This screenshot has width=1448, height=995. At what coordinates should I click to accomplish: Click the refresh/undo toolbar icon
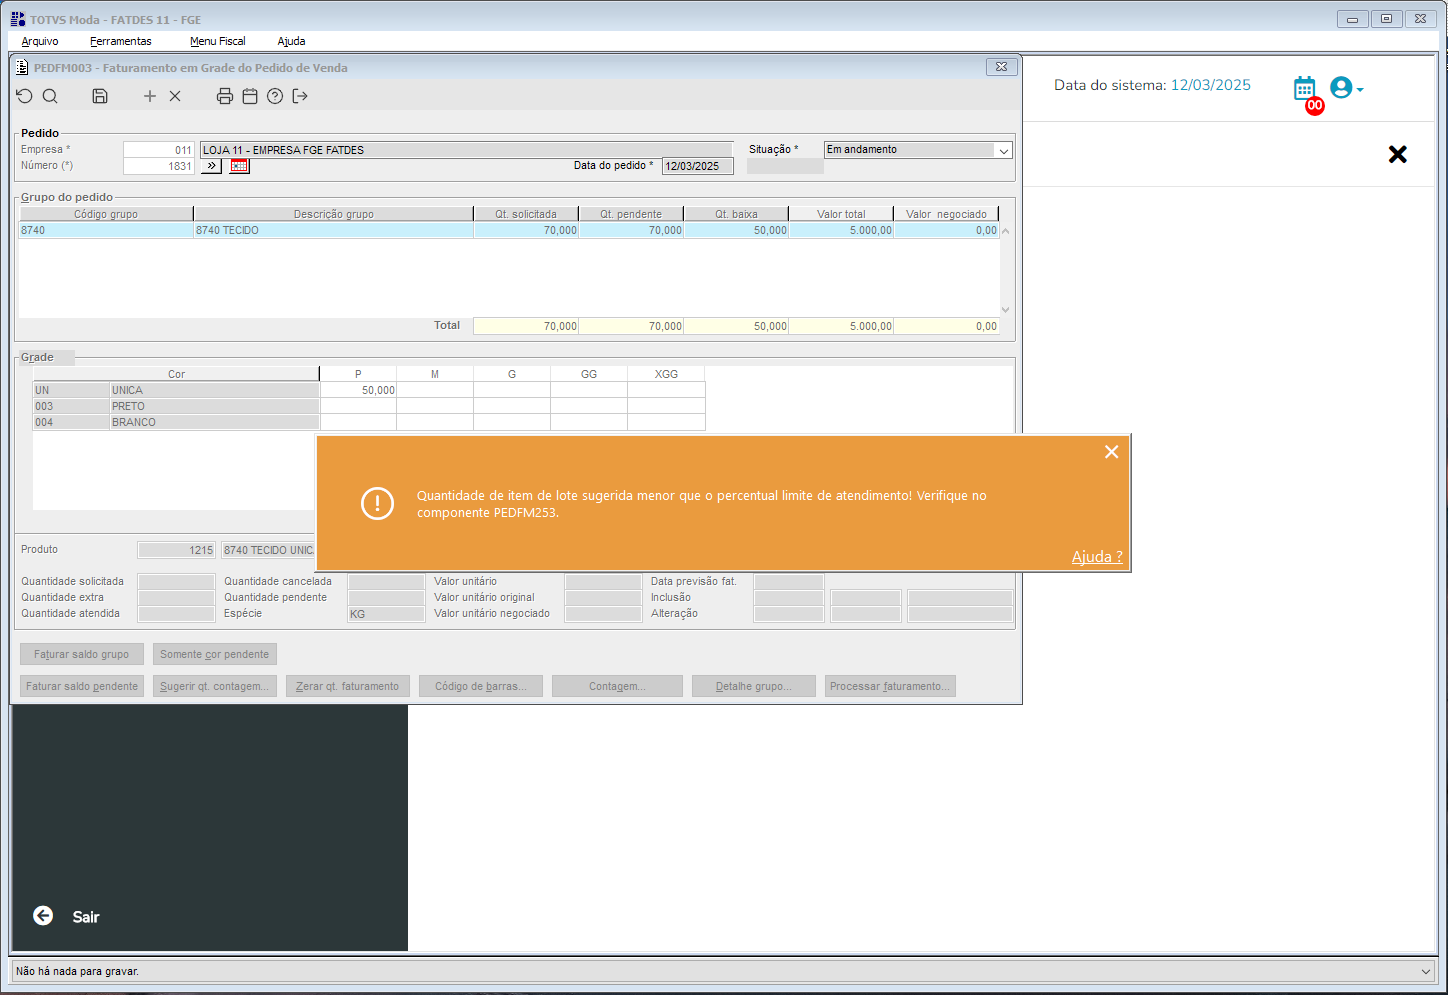click(25, 96)
